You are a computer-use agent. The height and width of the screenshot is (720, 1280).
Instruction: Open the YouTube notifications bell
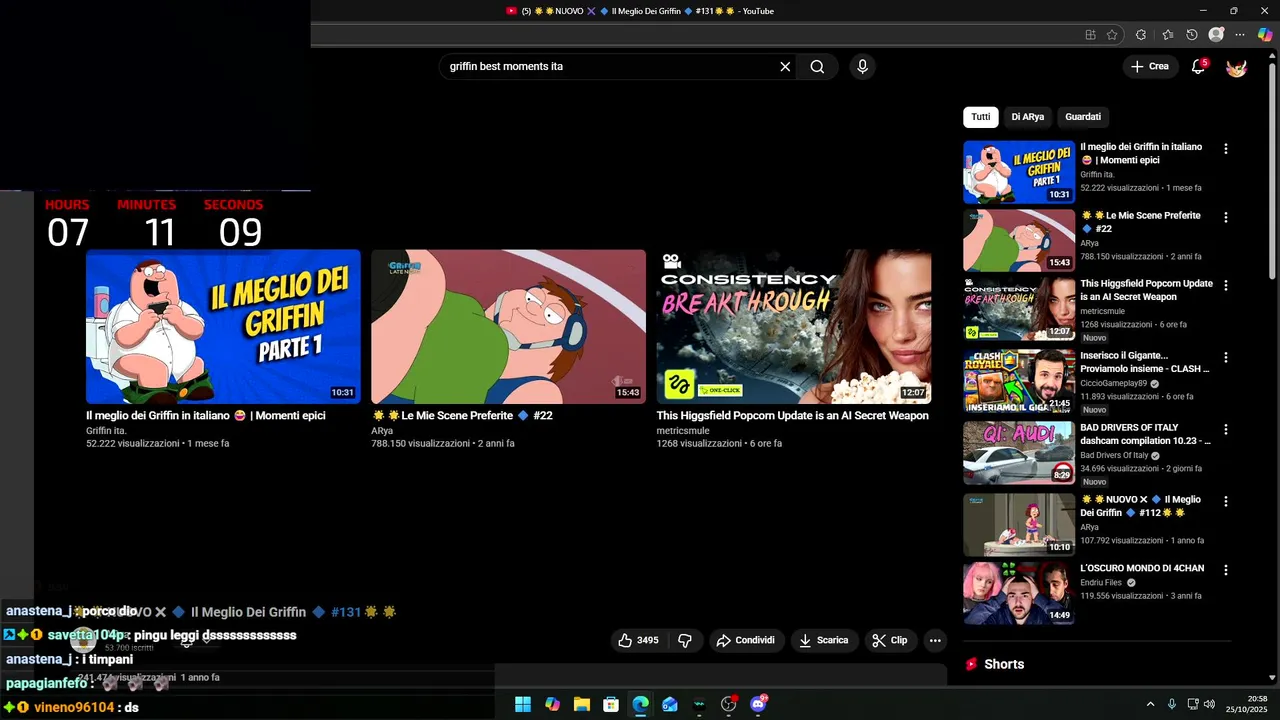pos(1198,67)
